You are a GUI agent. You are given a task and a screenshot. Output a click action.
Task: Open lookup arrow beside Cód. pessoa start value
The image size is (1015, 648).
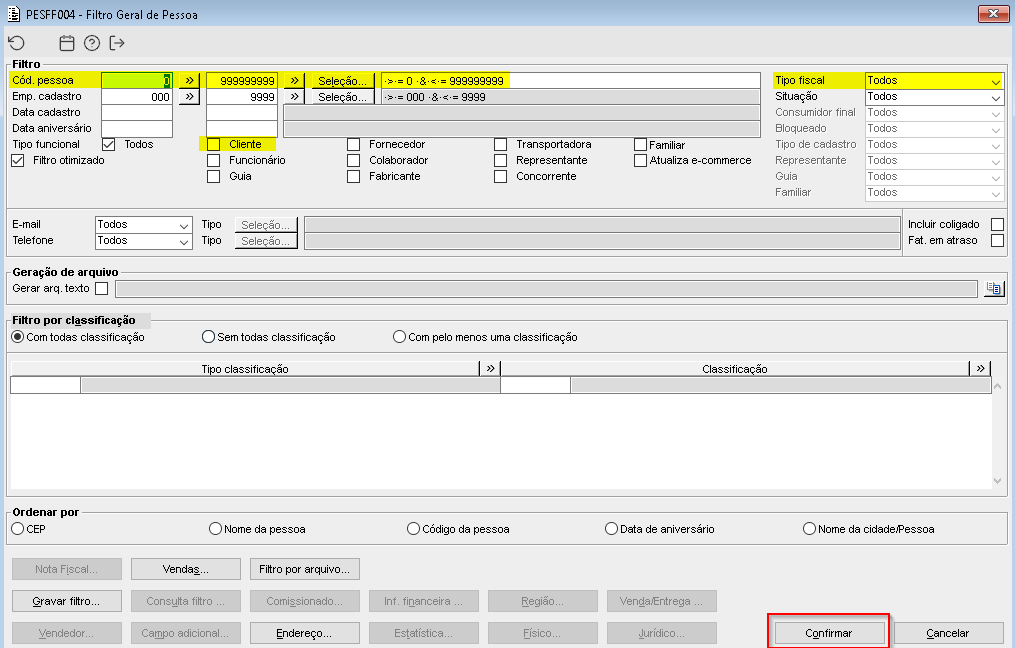[x=189, y=80]
